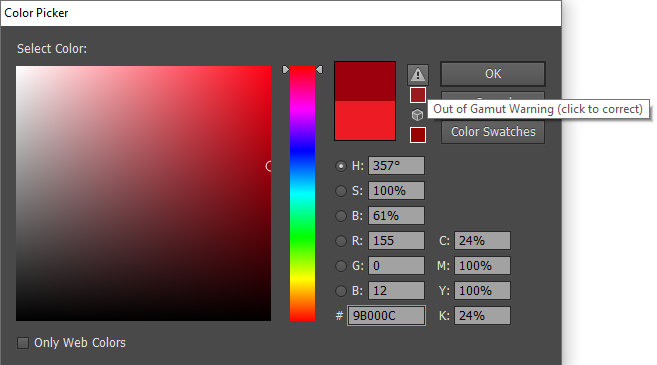Click the original color preview, bottom half
Viewport: 657px width, 365px height.
coord(365,121)
